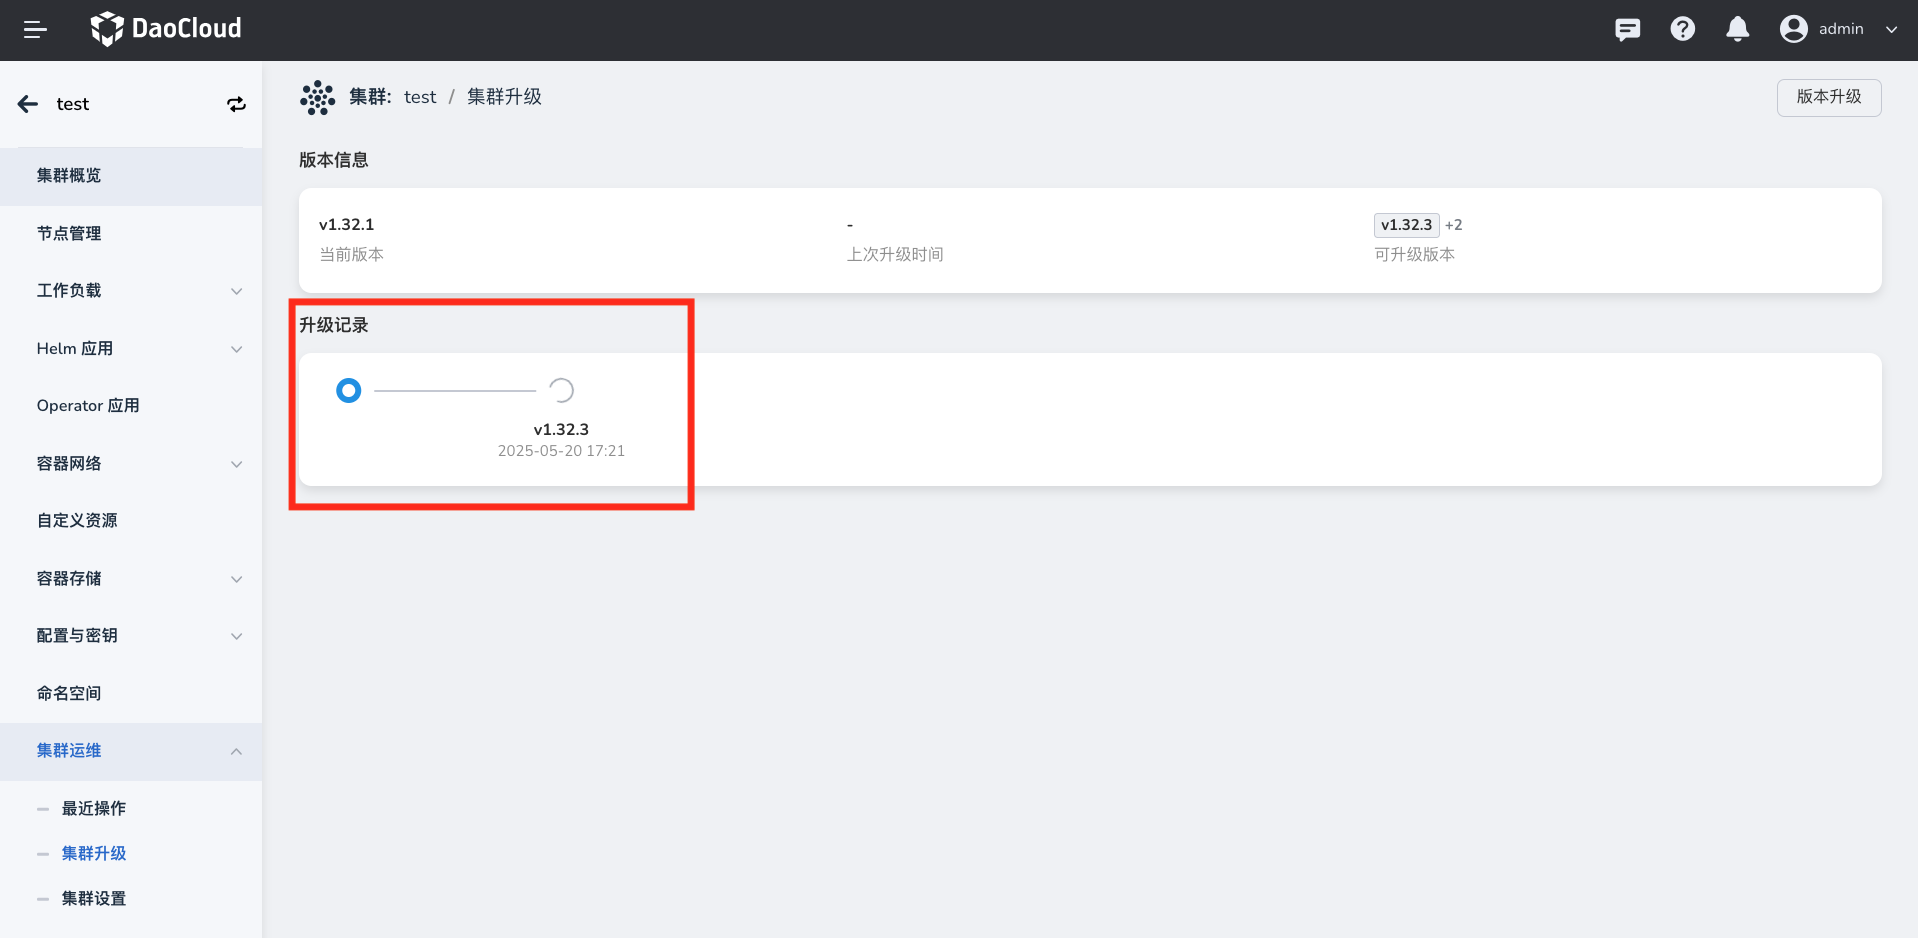Select 最近操作 submenu item
This screenshot has width=1918, height=938.
coord(94,808)
